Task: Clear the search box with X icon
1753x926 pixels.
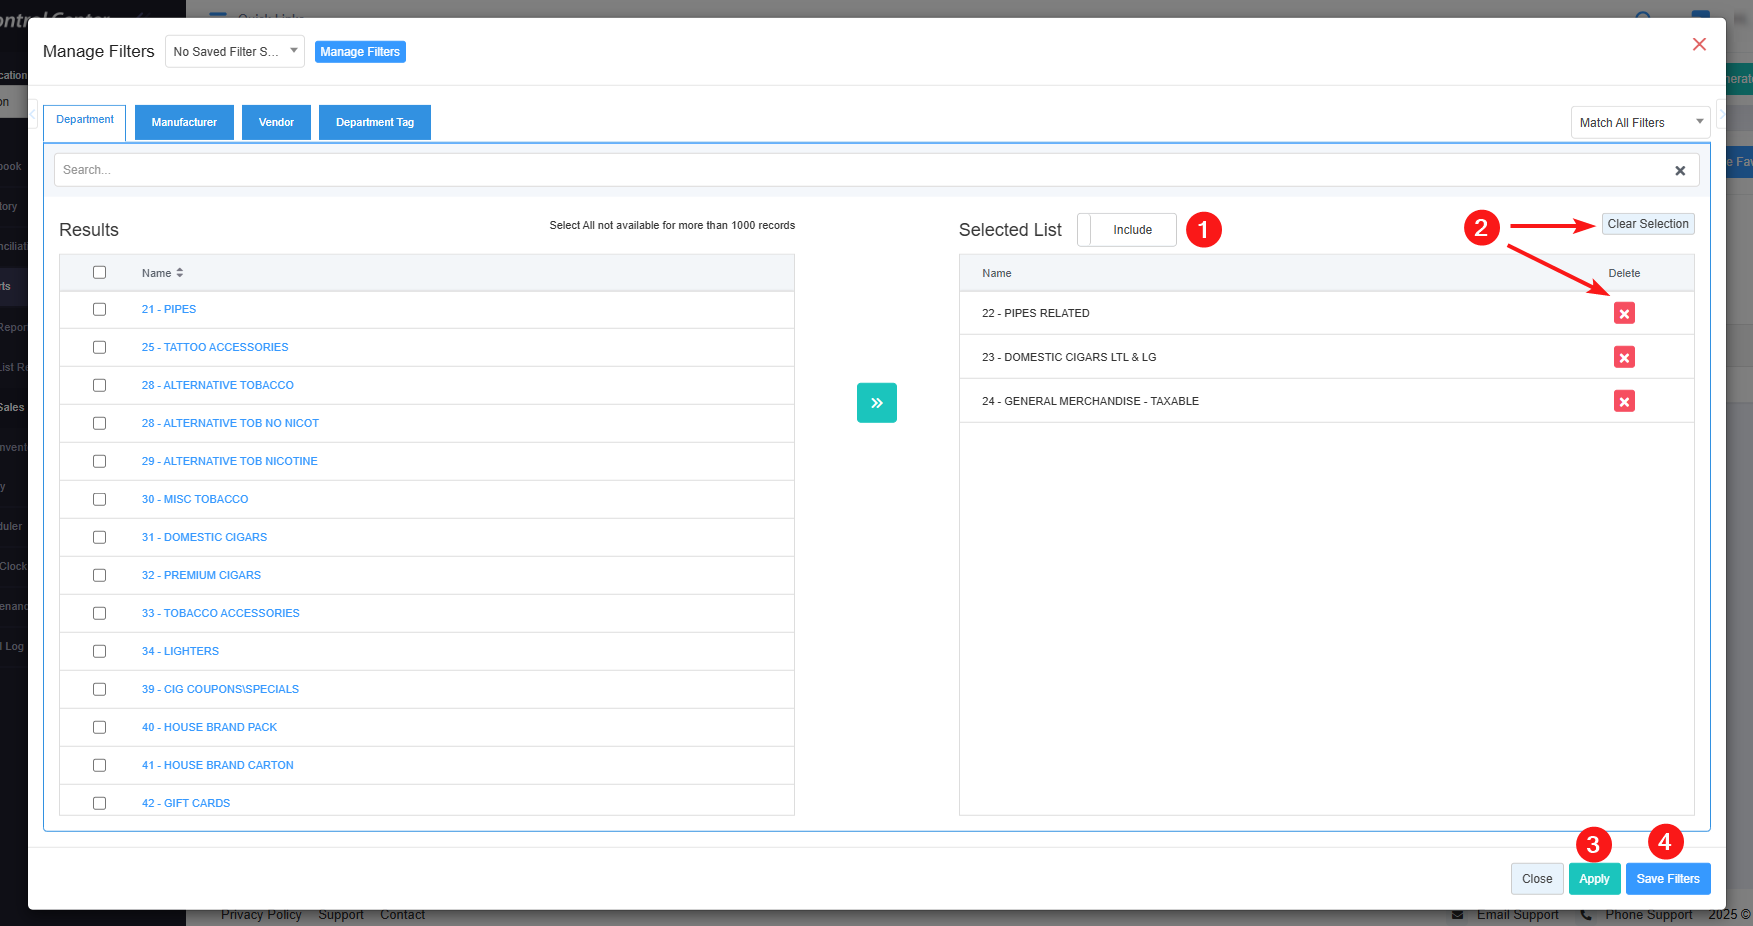Action: click(1680, 171)
